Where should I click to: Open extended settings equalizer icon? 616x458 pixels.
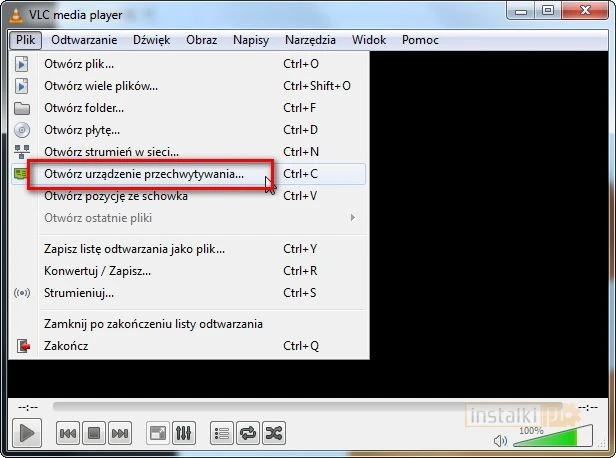click(183, 433)
